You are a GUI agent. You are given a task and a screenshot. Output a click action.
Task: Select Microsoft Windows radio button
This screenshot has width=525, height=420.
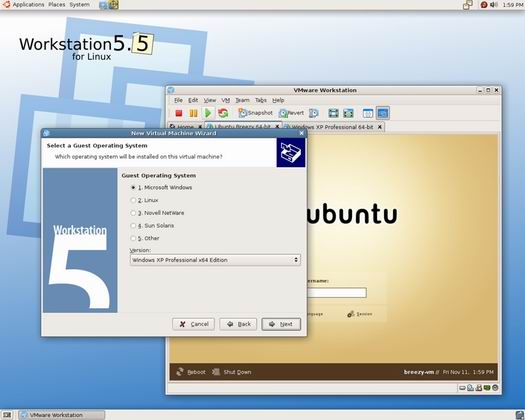coord(133,188)
